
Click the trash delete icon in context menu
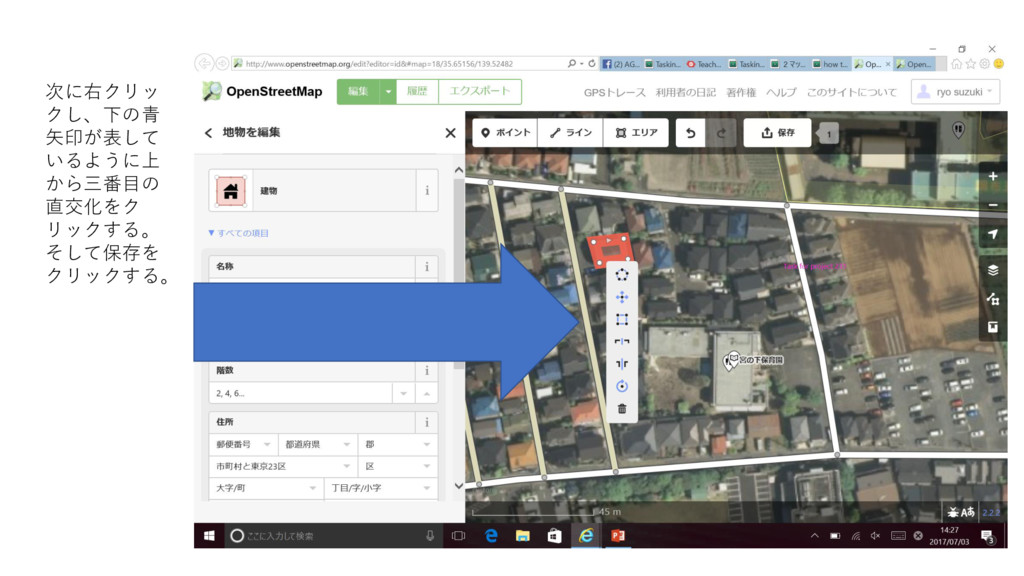622,408
